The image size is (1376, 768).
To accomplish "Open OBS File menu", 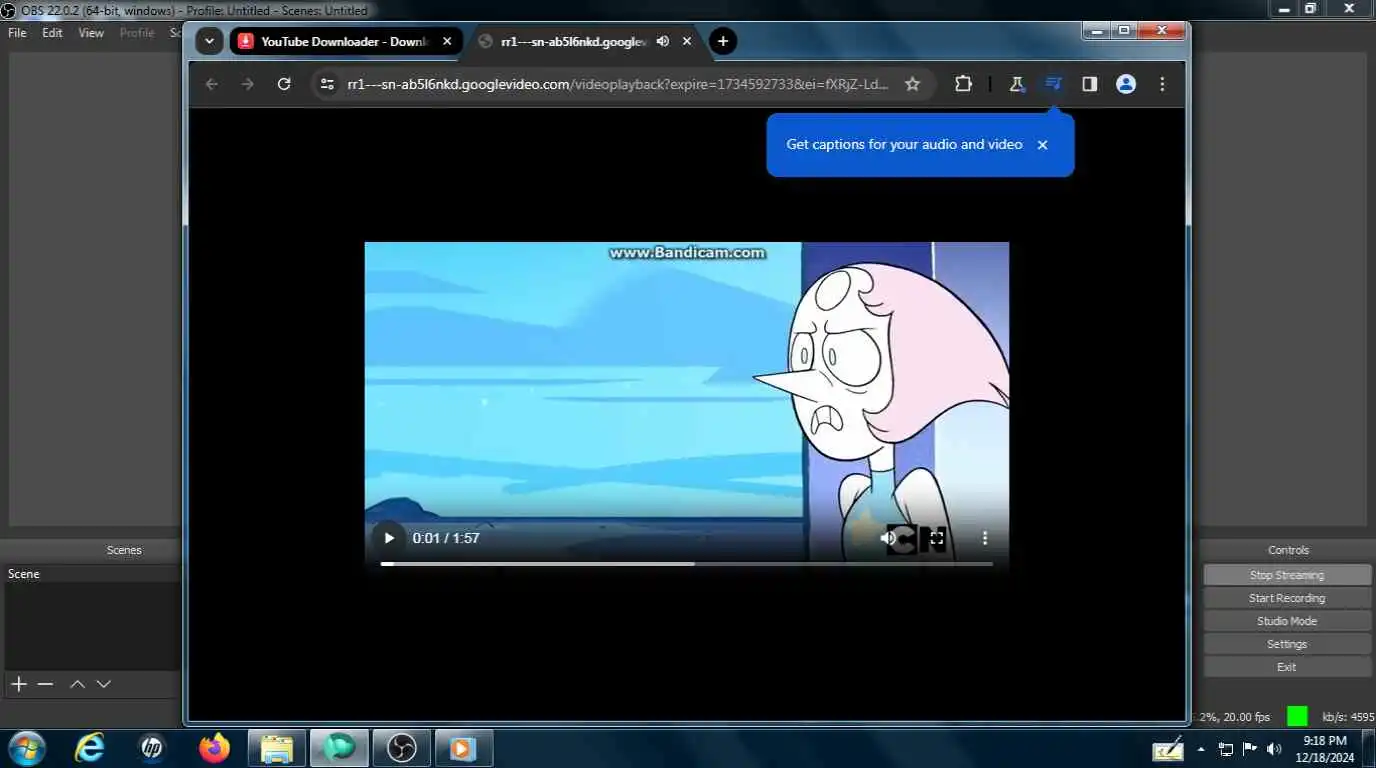I will 17,33.
